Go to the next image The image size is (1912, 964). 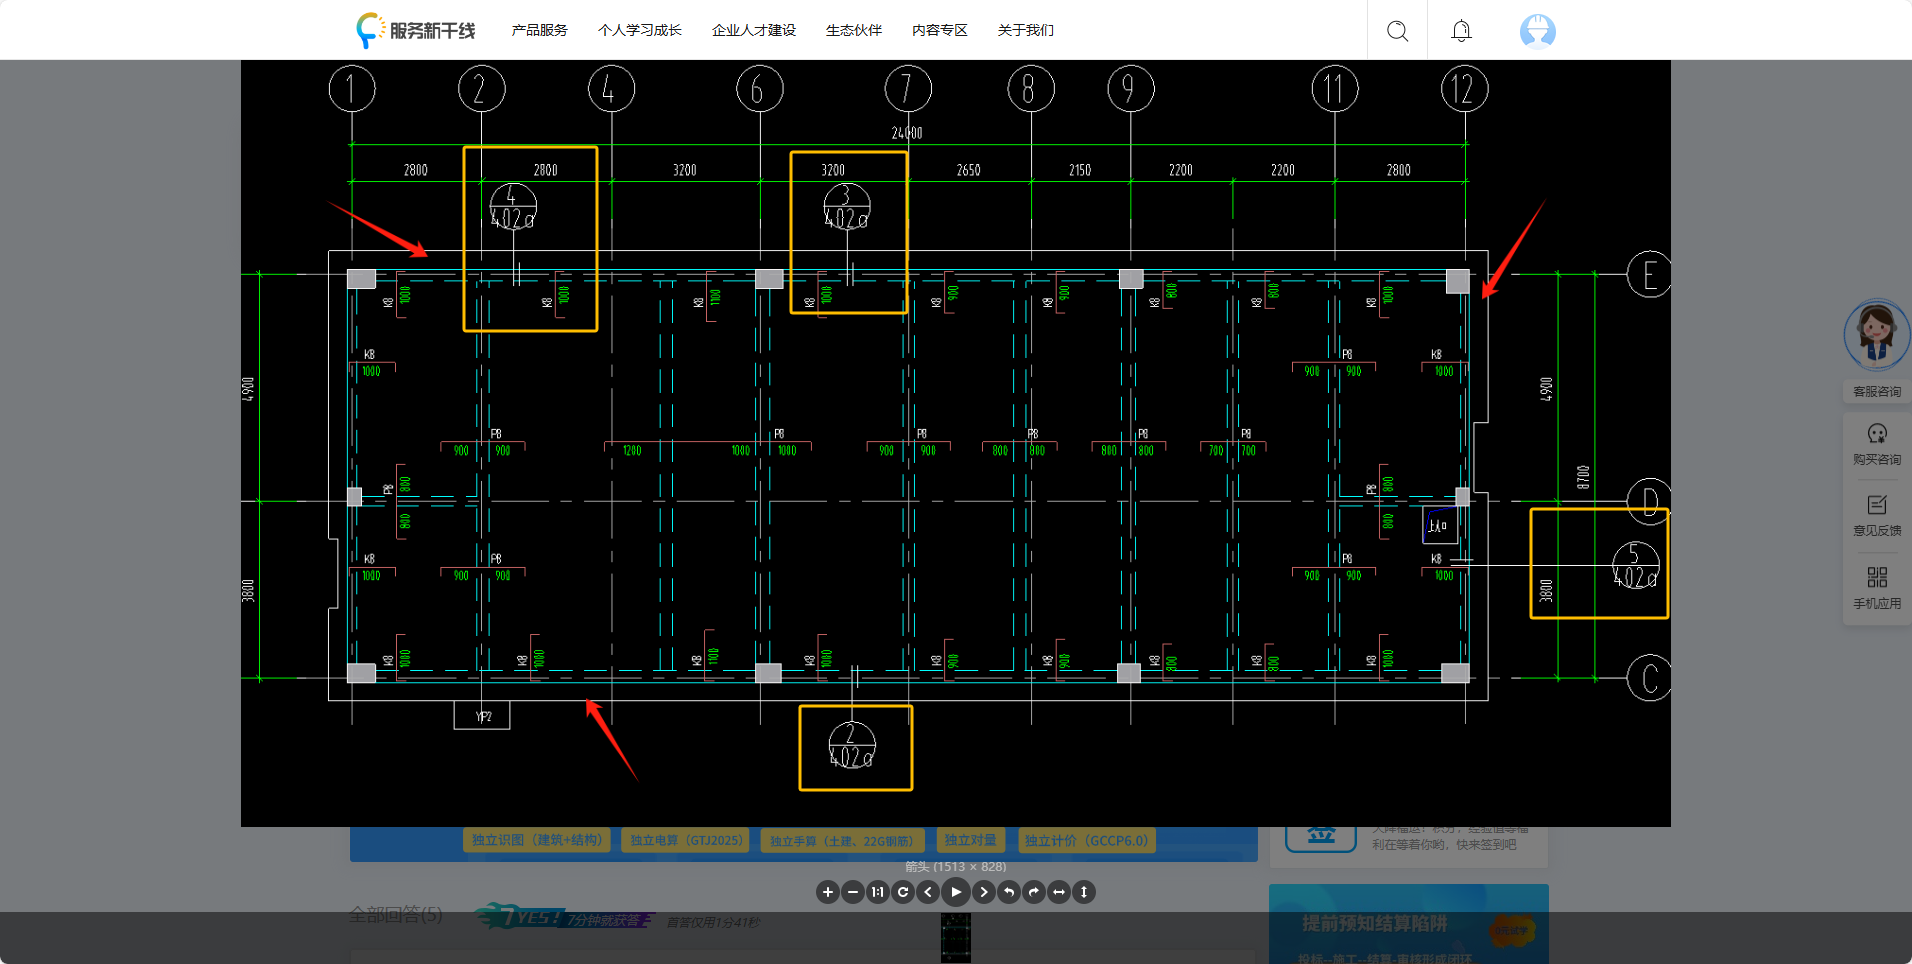click(x=984, y=892)
